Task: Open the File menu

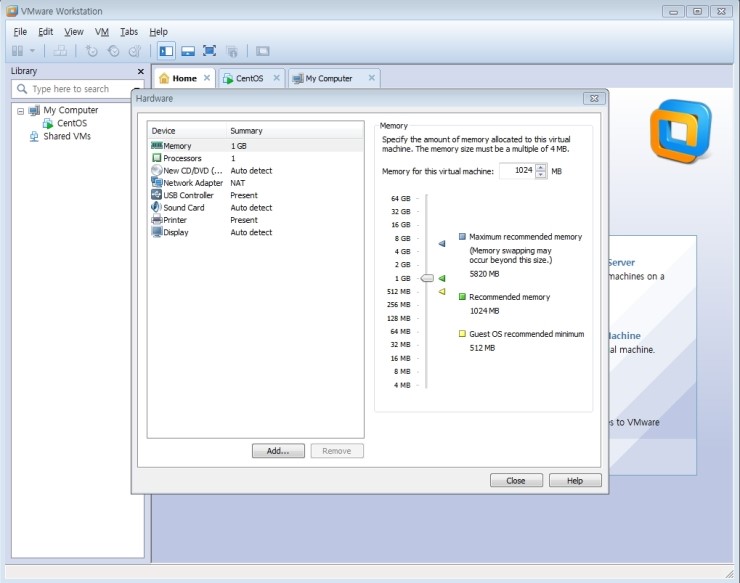Action: pyautogui.click(x=20, y=32)
